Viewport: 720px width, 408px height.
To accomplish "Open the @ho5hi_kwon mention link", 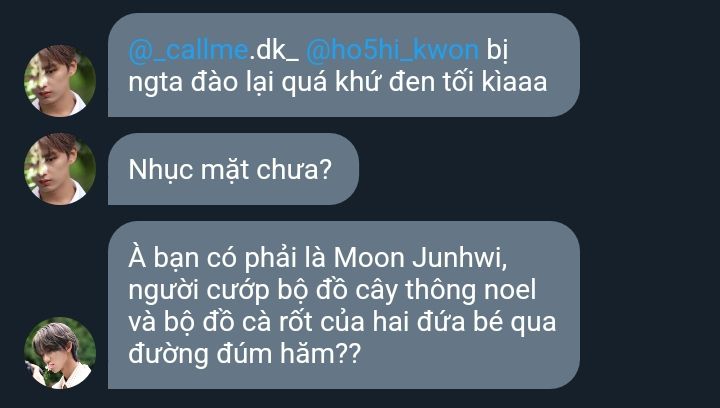I will tap(393, 50).
